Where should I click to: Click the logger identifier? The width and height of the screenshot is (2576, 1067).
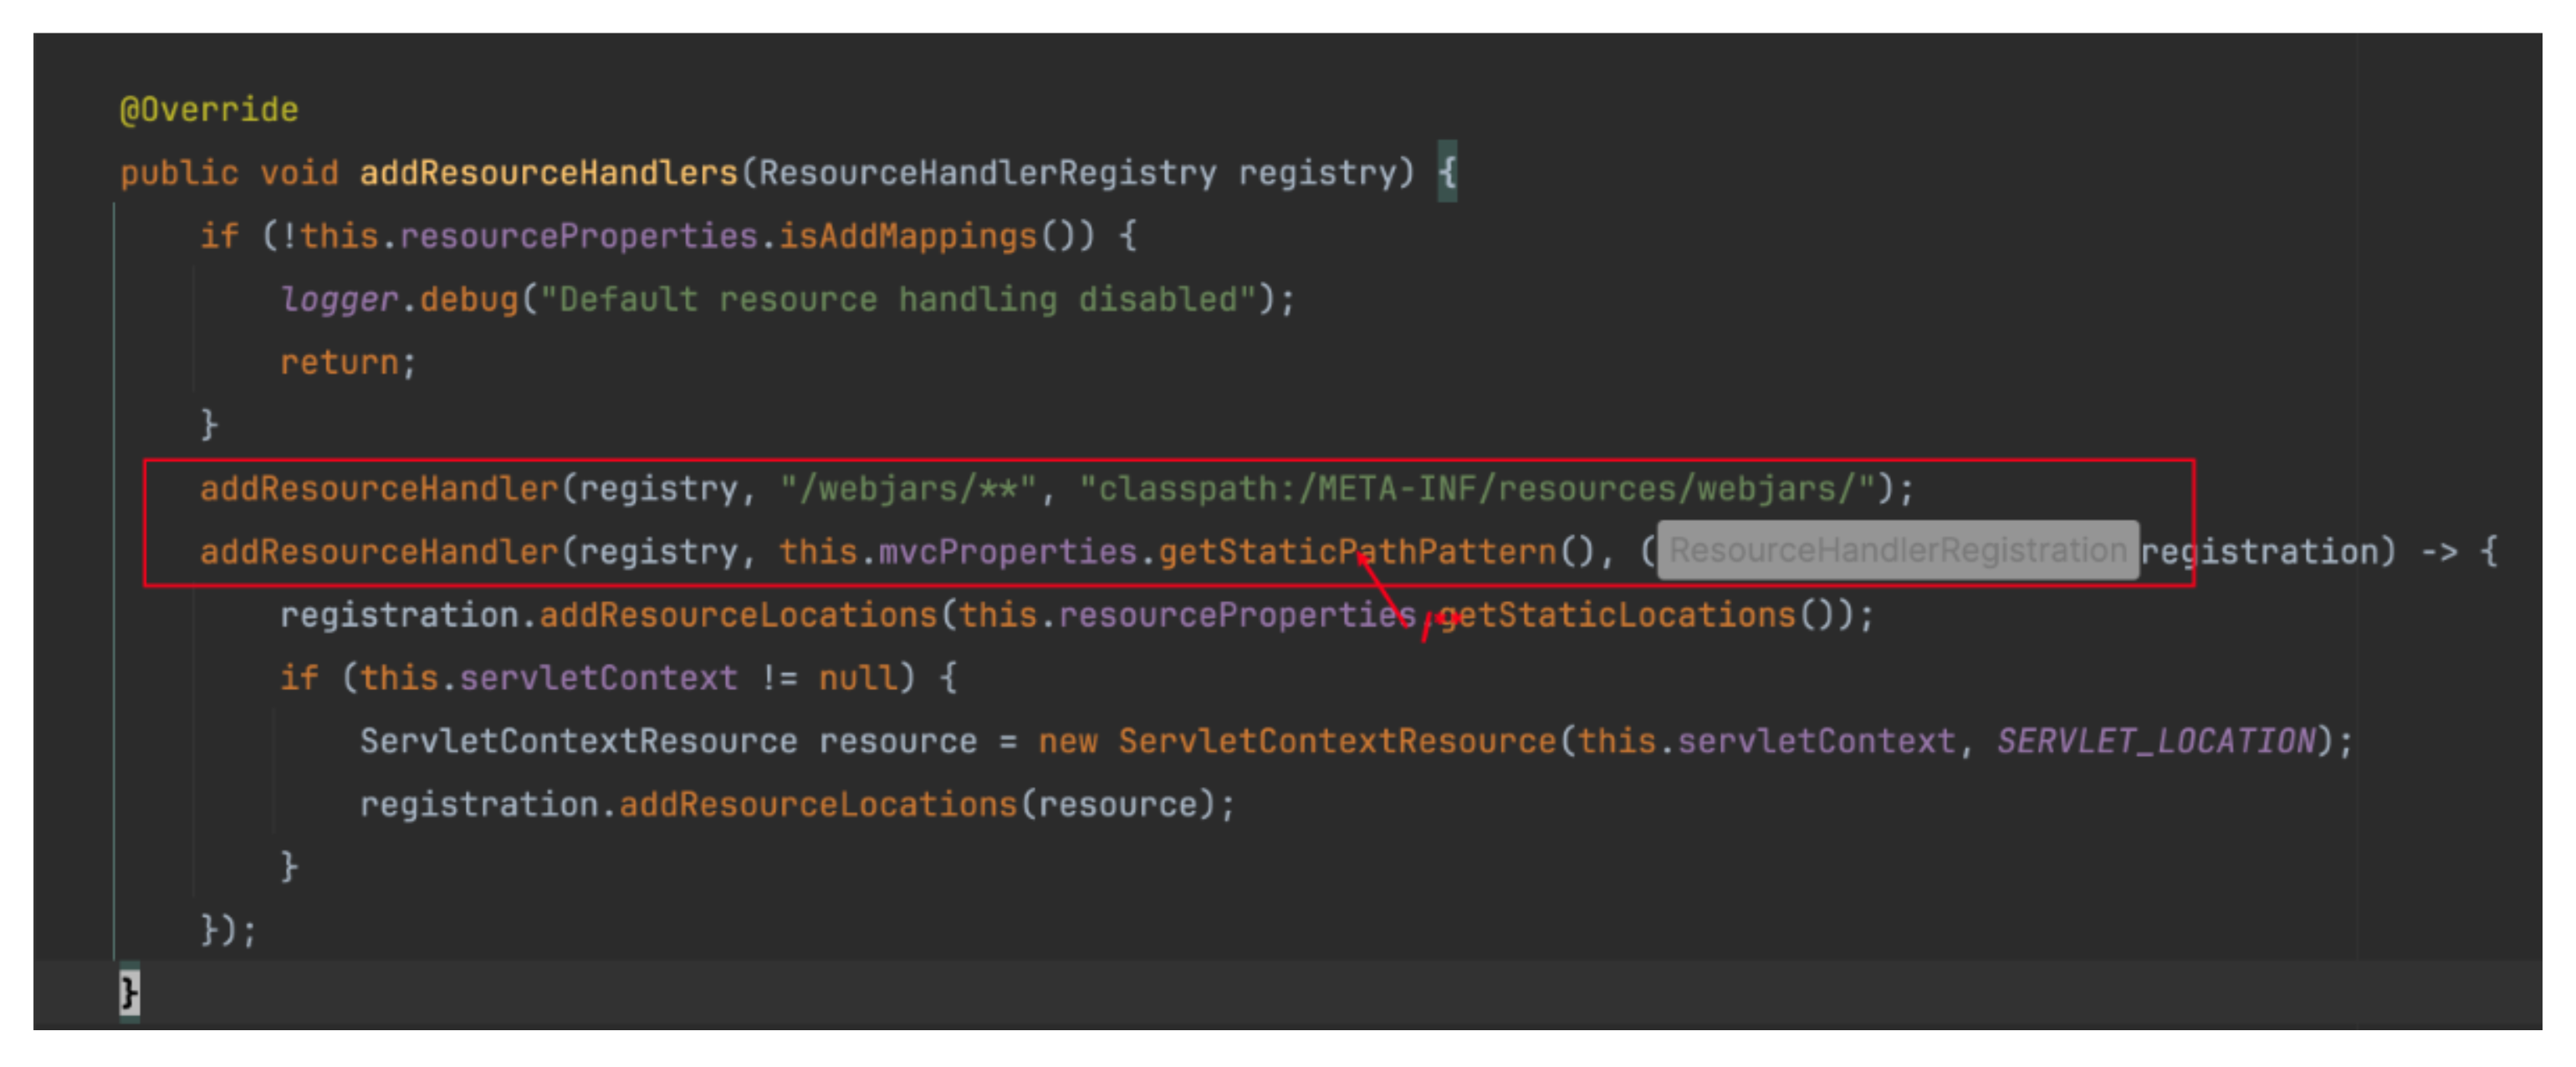click(x=339, y=299)
